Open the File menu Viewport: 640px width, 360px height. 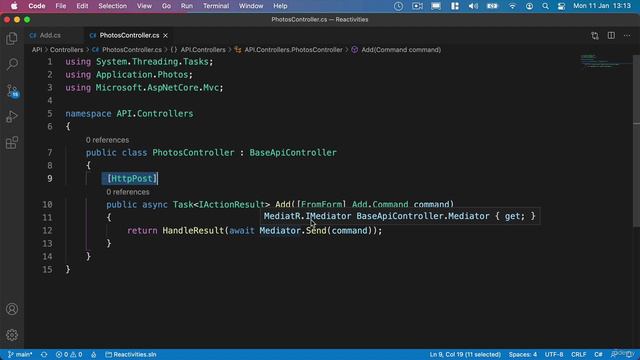[x=61, y=6]
